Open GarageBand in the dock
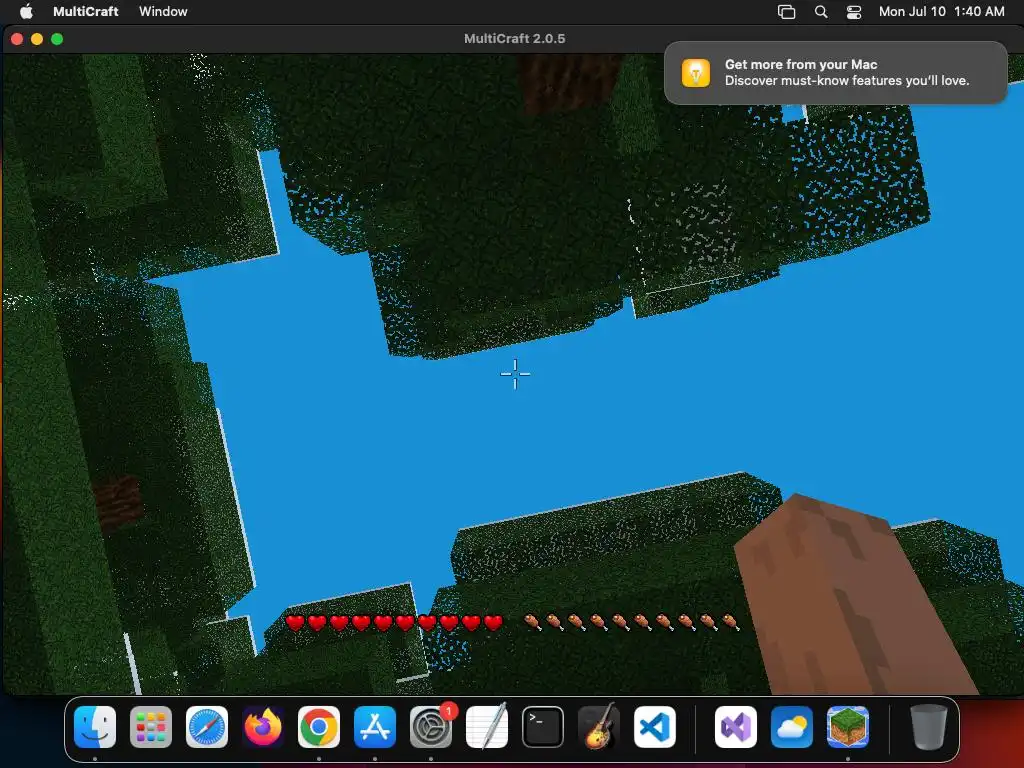Screen dimensions: 1024x768 pyautogui.click(x=599, y=727)
